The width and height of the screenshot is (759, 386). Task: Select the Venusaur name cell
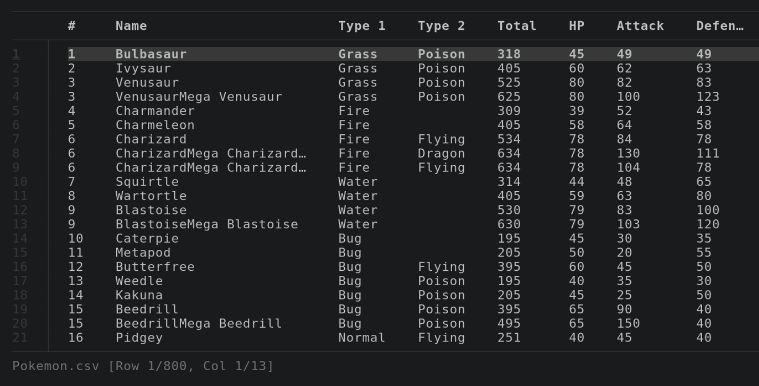tap(147, 82)
